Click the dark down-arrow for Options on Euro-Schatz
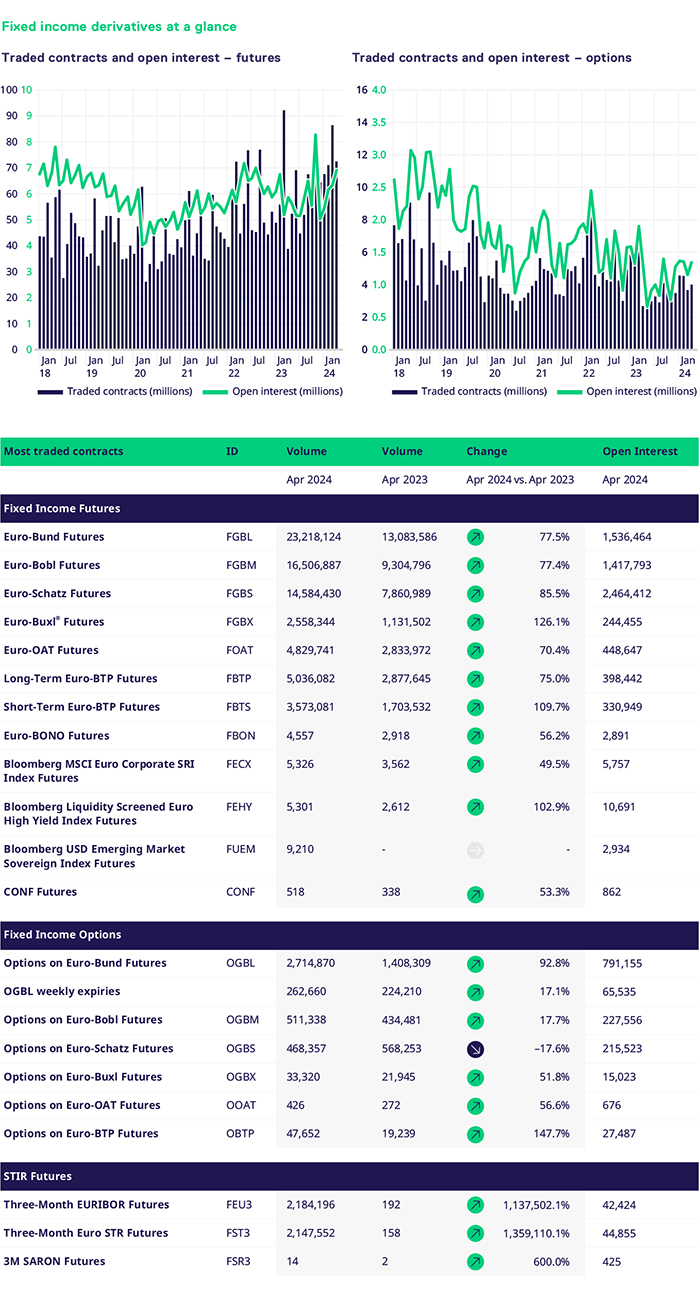The width and height of the screenshot is (700, 1298). [476, 1049]
